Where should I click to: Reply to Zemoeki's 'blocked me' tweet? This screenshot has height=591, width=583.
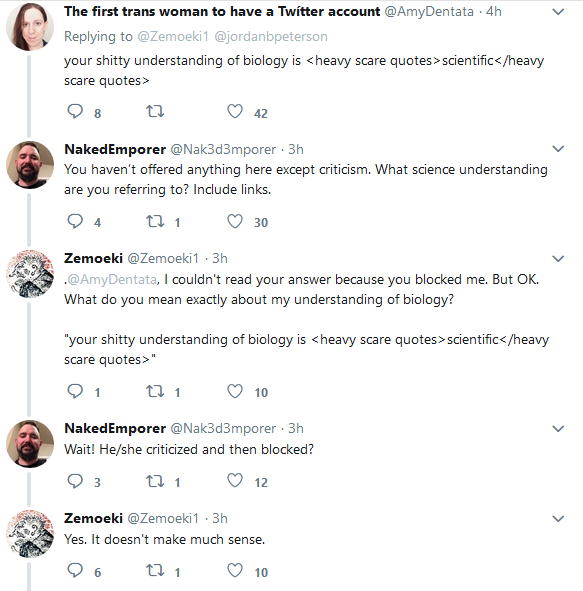75,391
